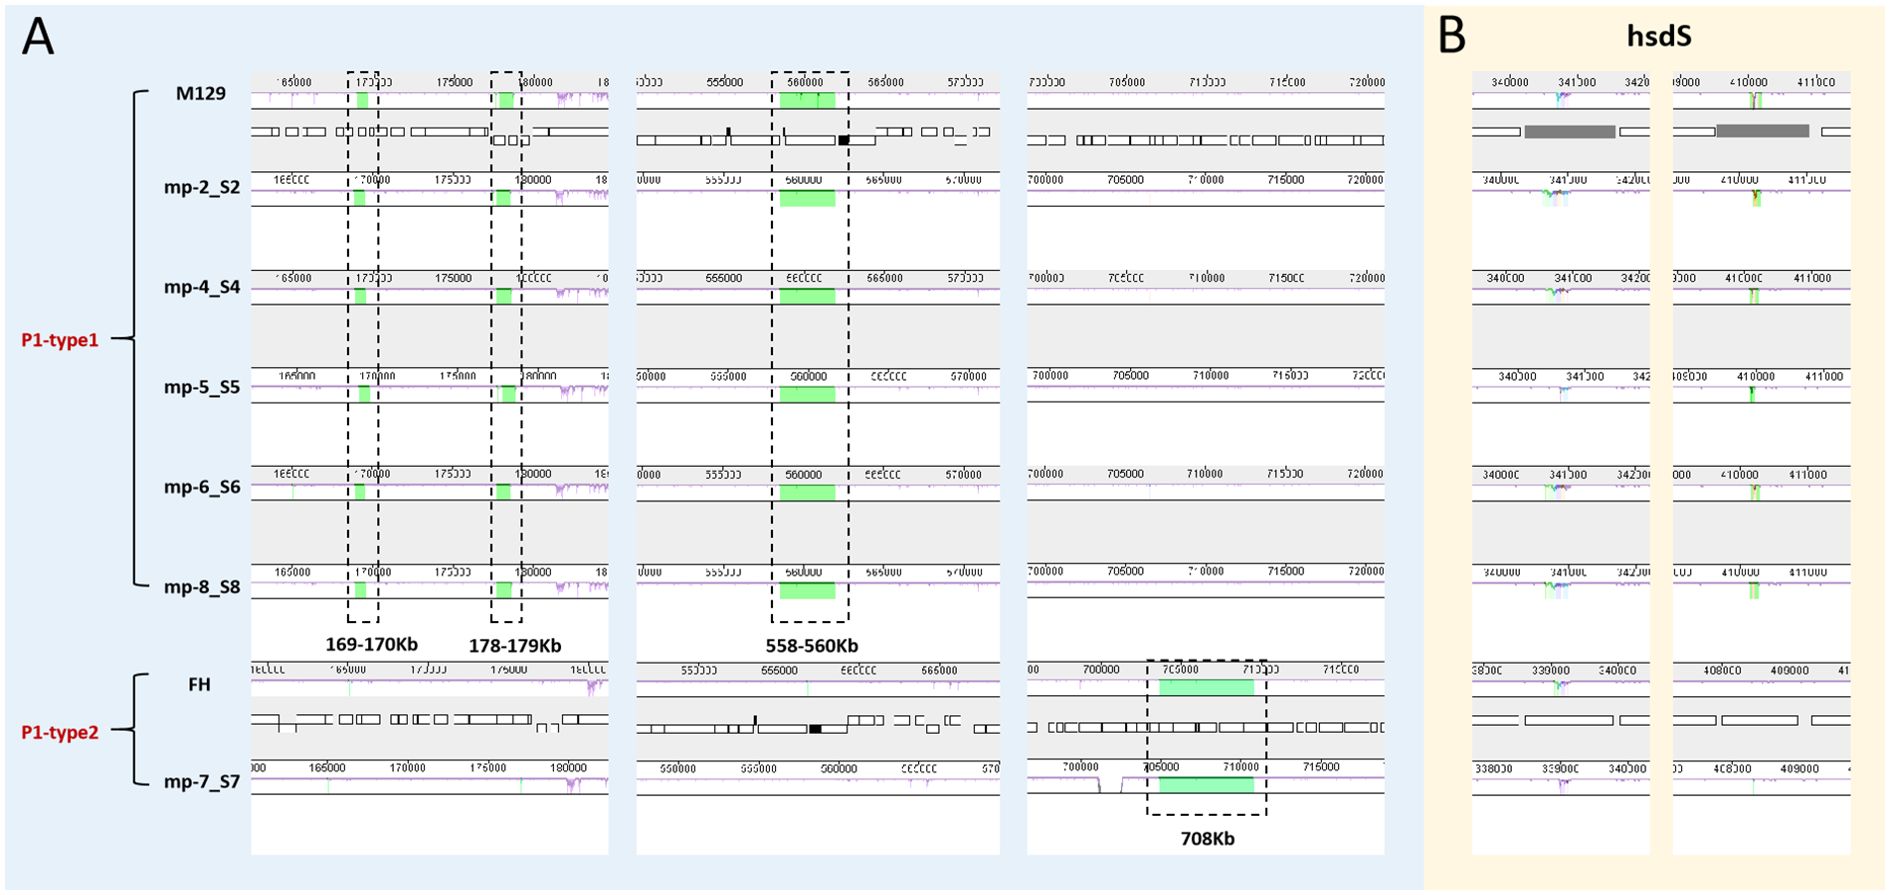Select the 178-179Kb region annotation
1890x895 pixels.
pos(515,646)
